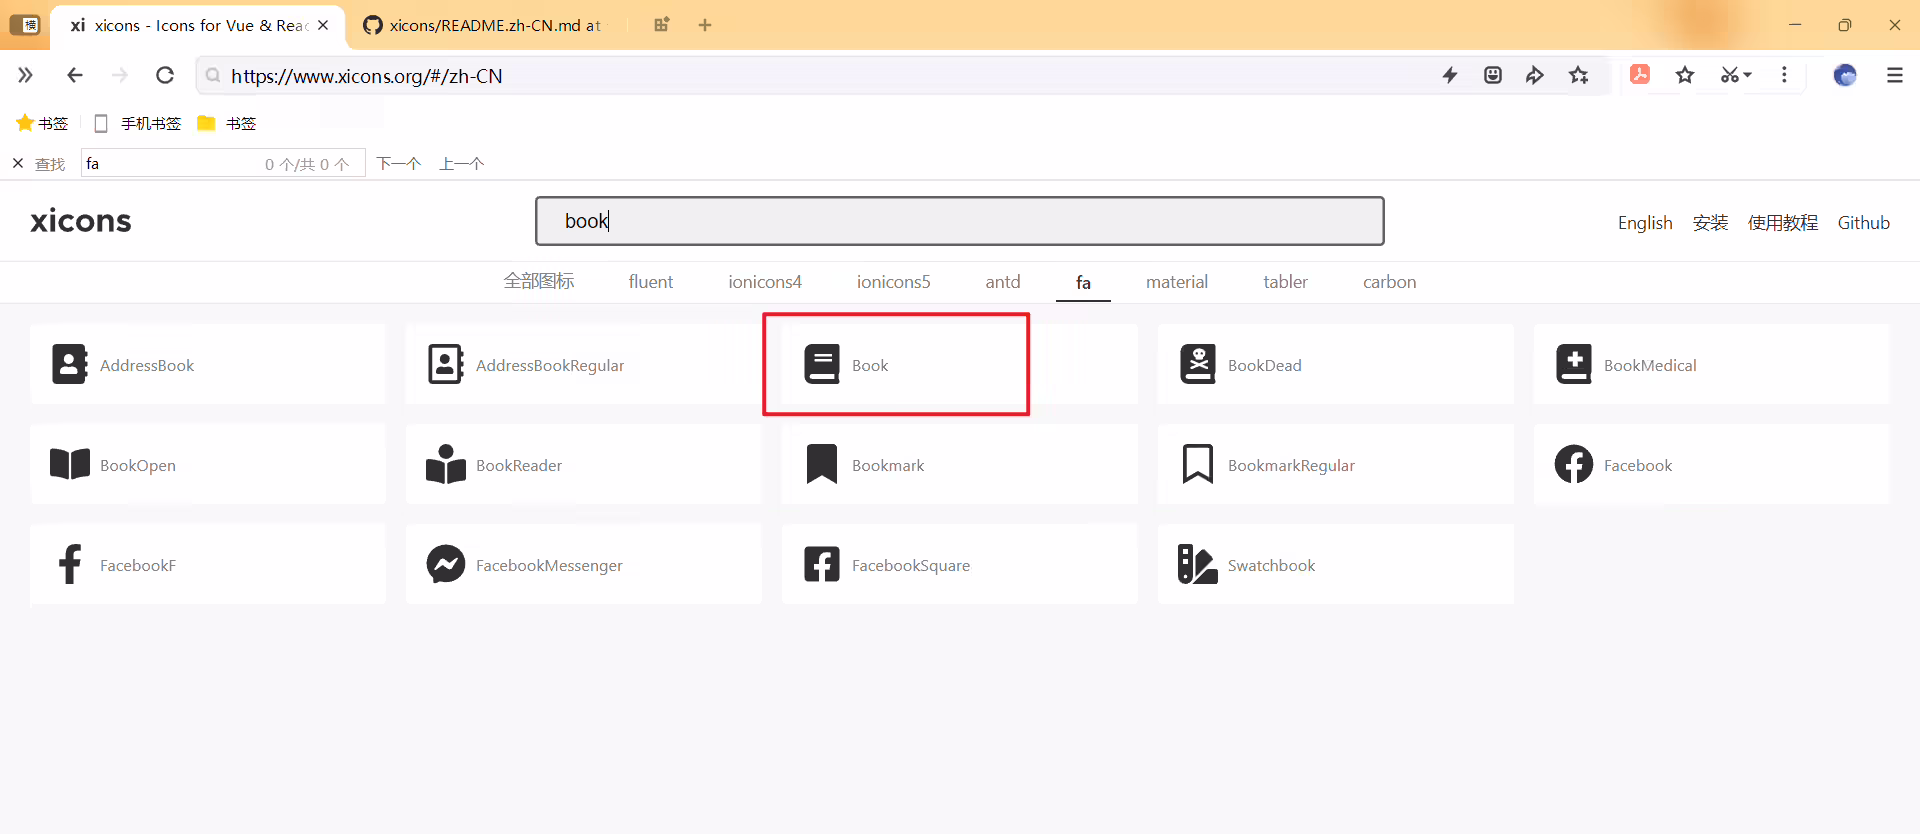The height and width of the screenshot is (834, 1920).
Task: Reload the page with refresh button
Action: (165, 75)
